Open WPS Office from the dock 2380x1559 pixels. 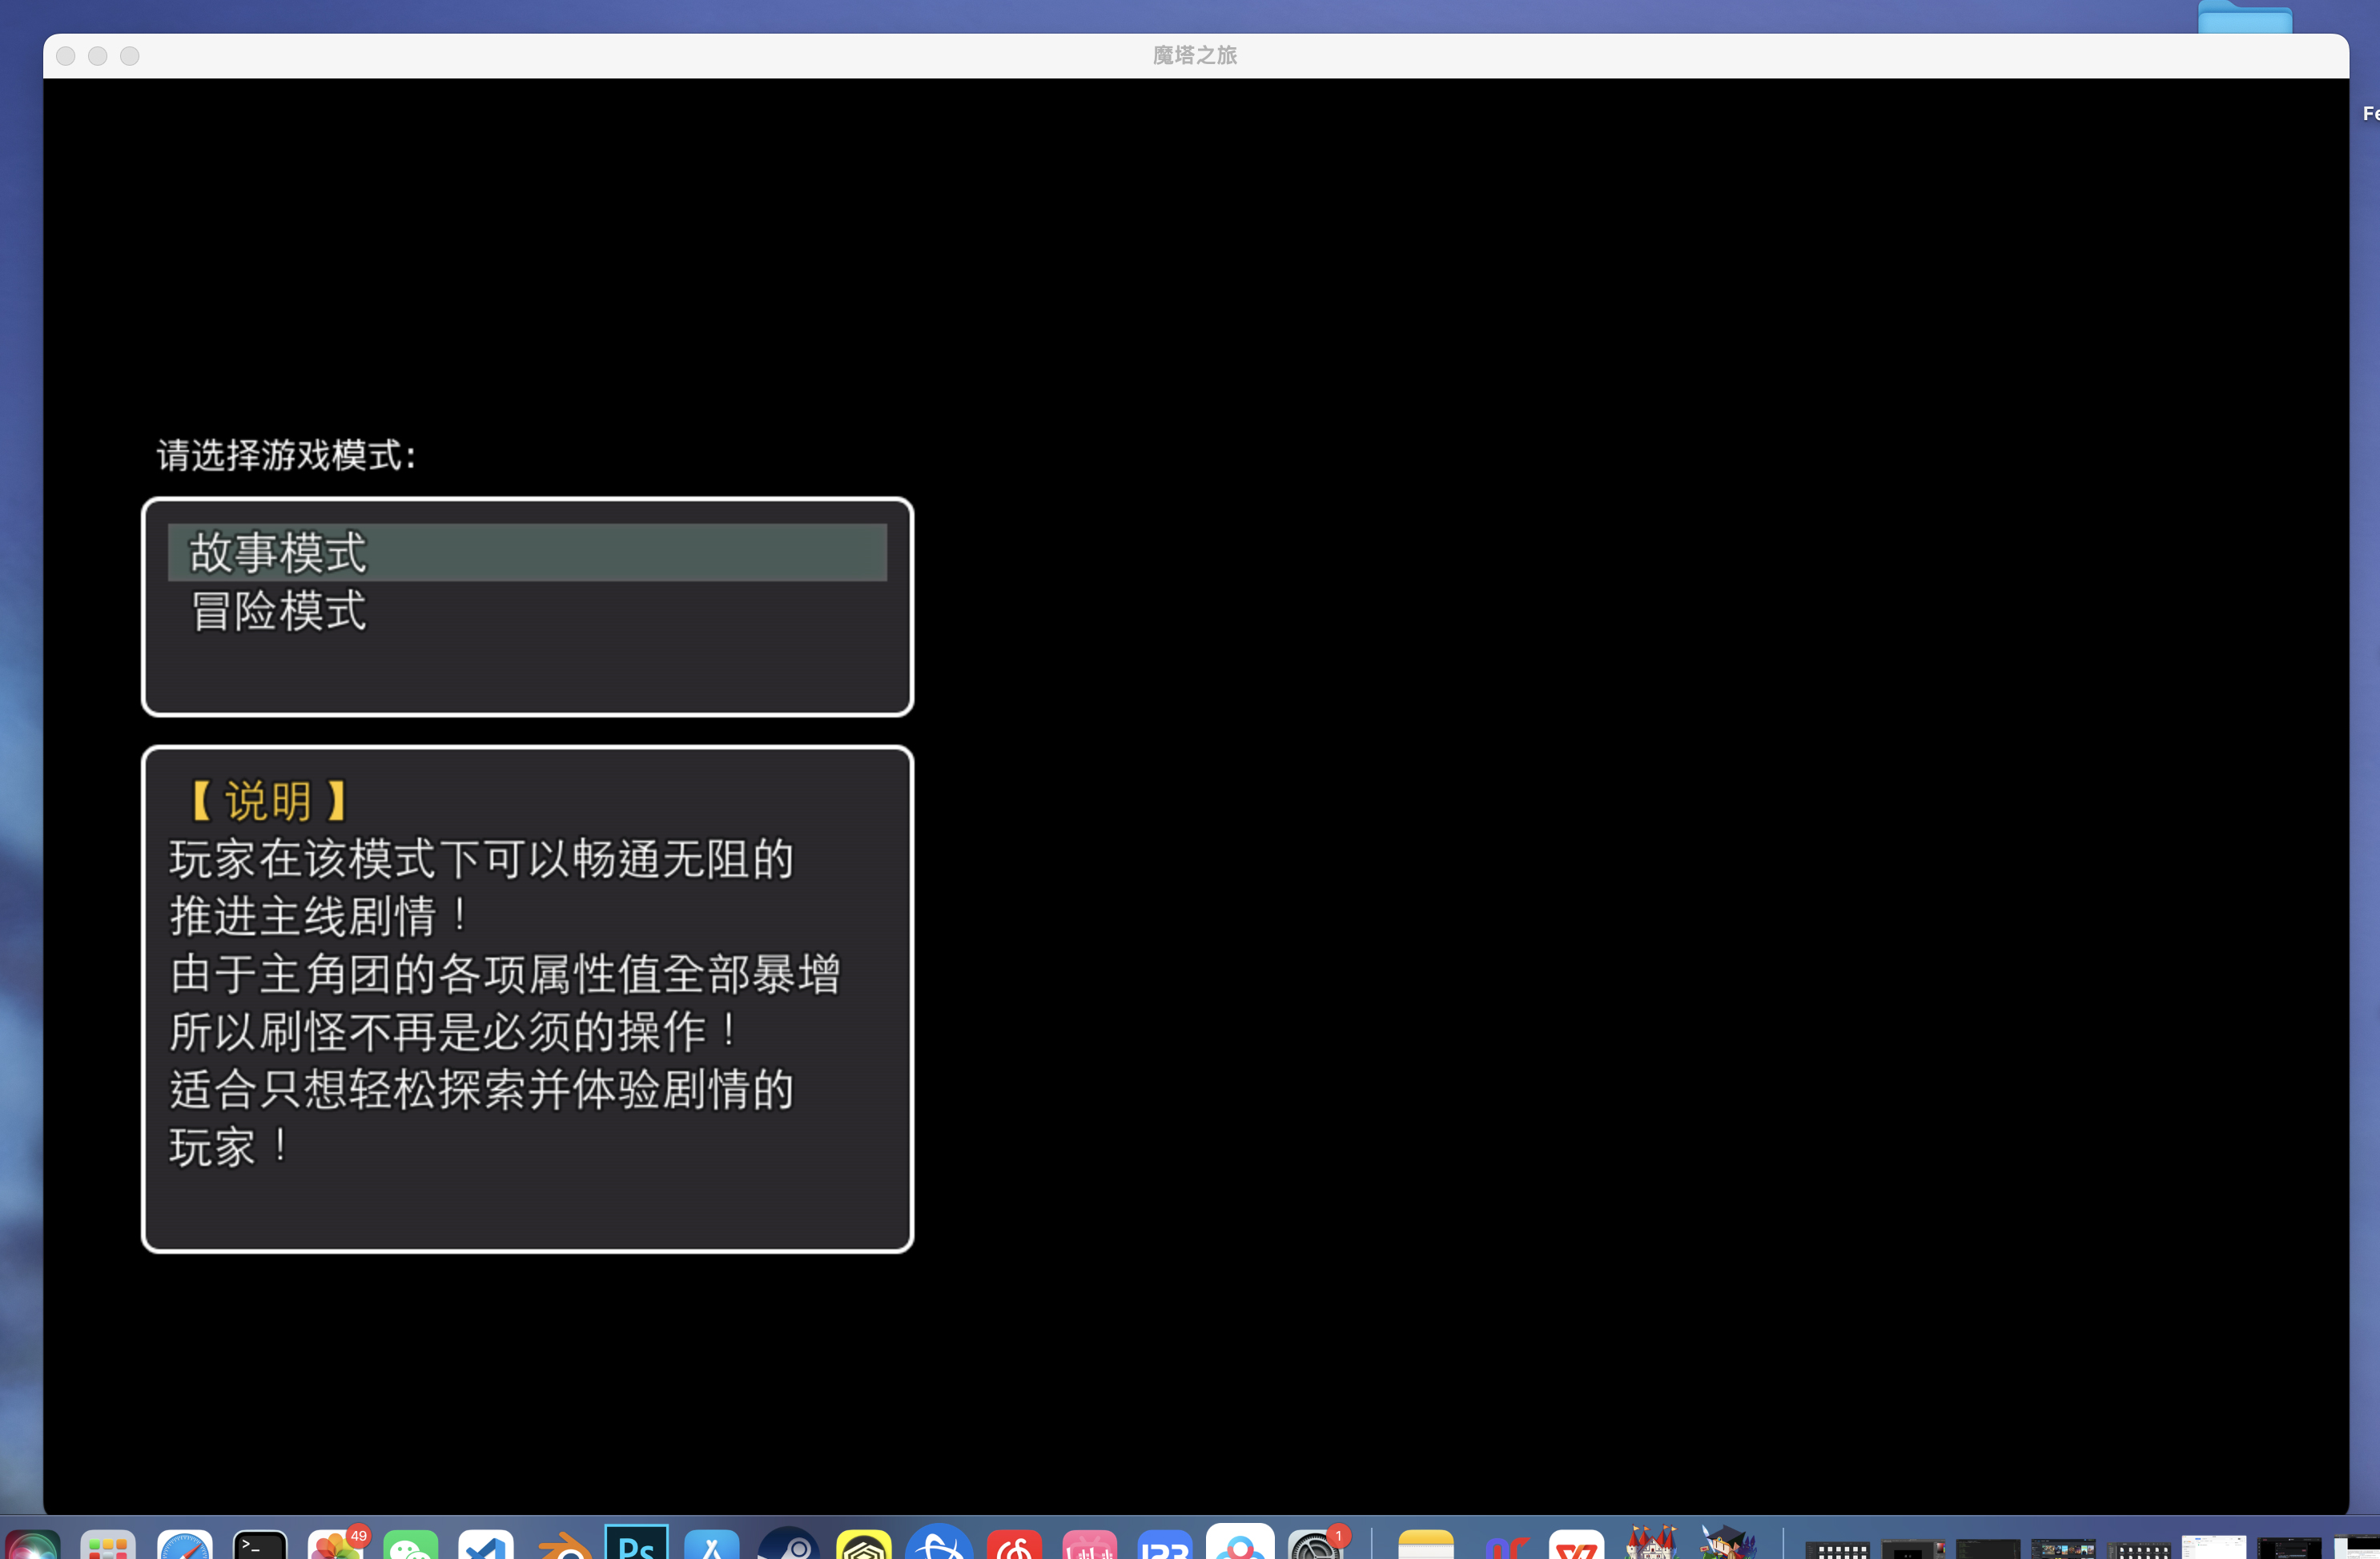[1577, 1545]
